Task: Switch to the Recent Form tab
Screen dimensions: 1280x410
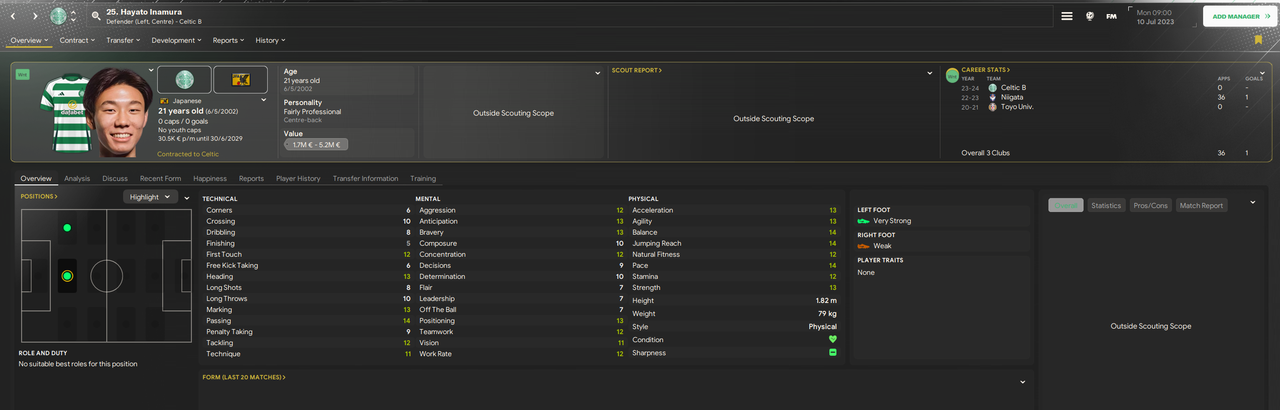Action: tap(160, 178)
